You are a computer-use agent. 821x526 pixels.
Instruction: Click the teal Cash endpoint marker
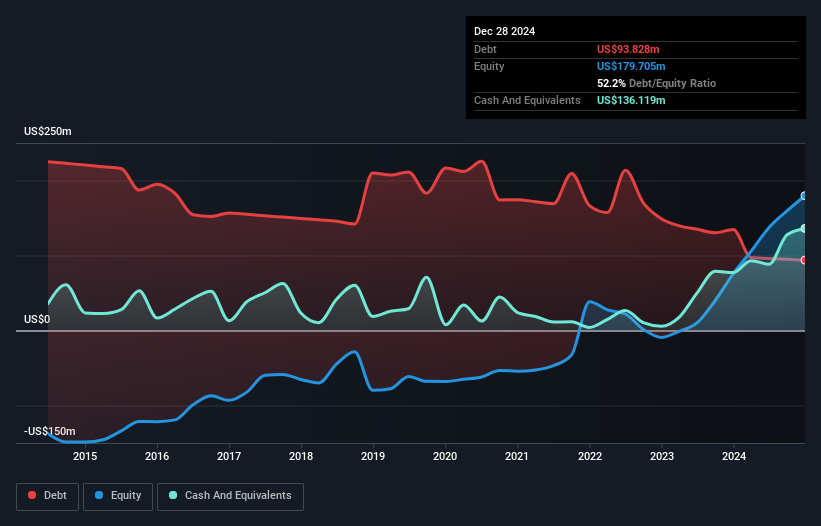pos(804,229)
